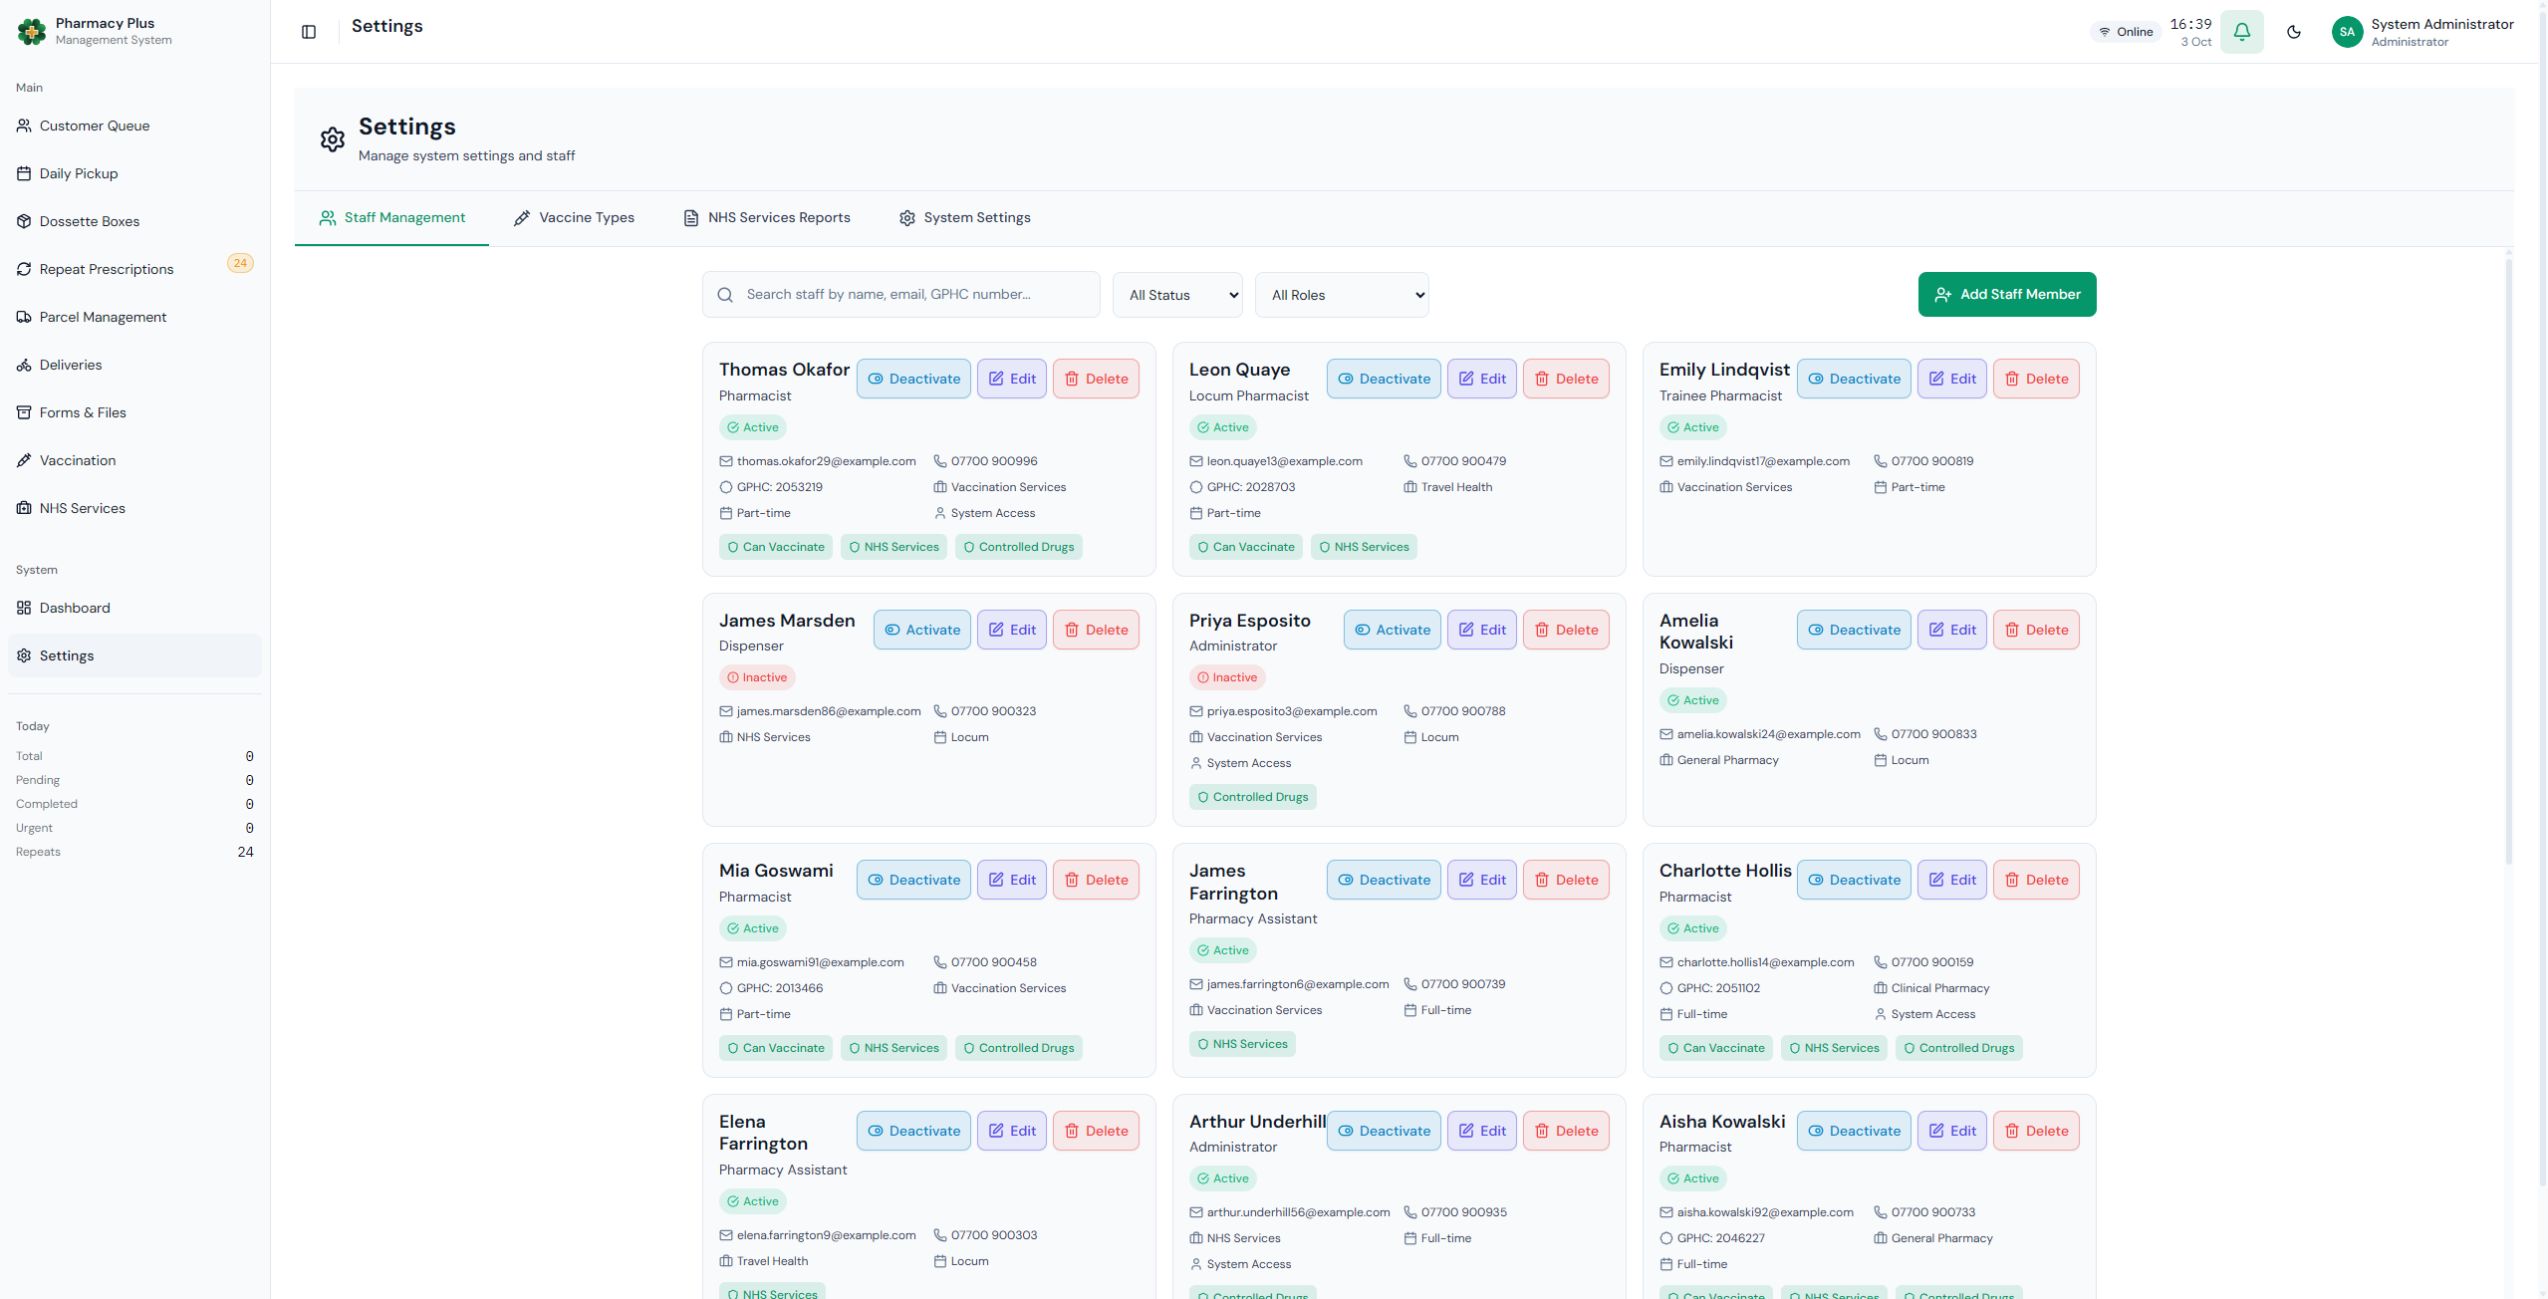This screenshot has height=1299, width=2548.
Task: Click the SA user avatar
Action: [x=2347, y=32]
